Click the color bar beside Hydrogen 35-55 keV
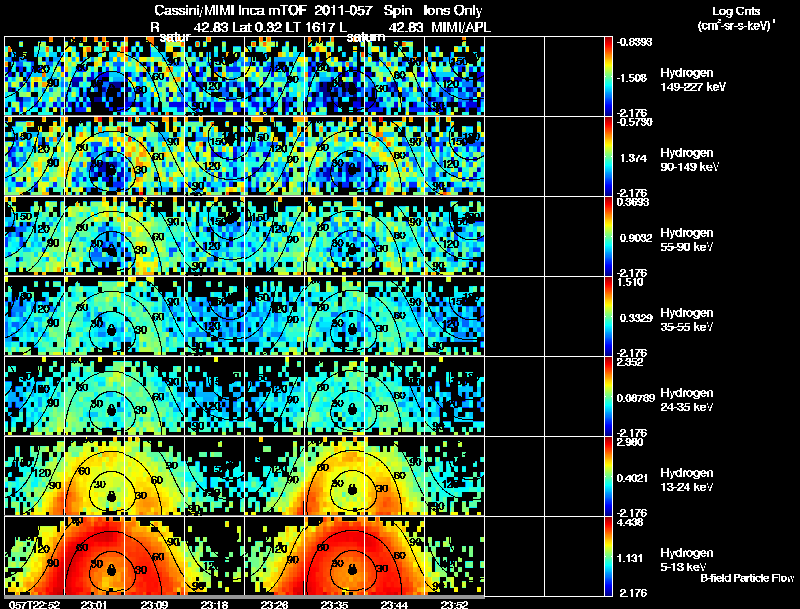 pyautogui.click(x=608, y=317)
